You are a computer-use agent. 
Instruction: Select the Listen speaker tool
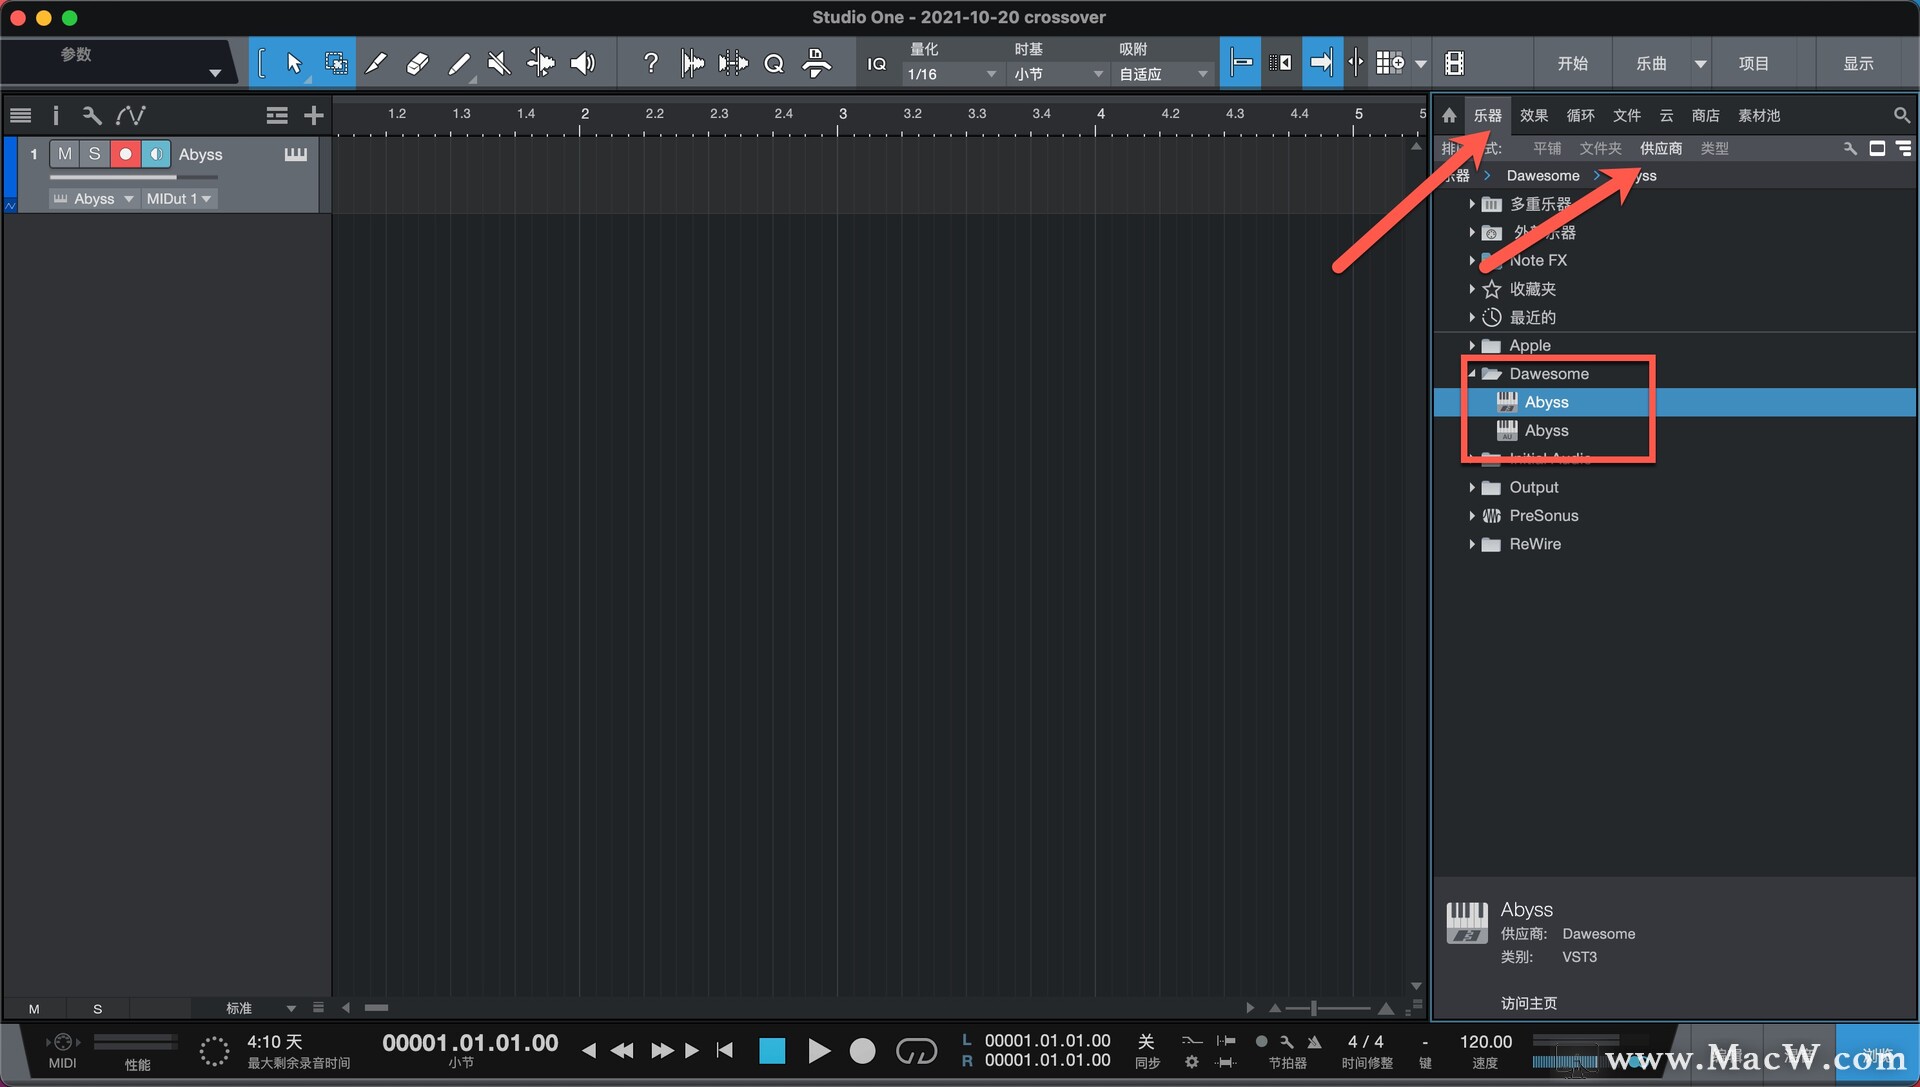(582, 64)
